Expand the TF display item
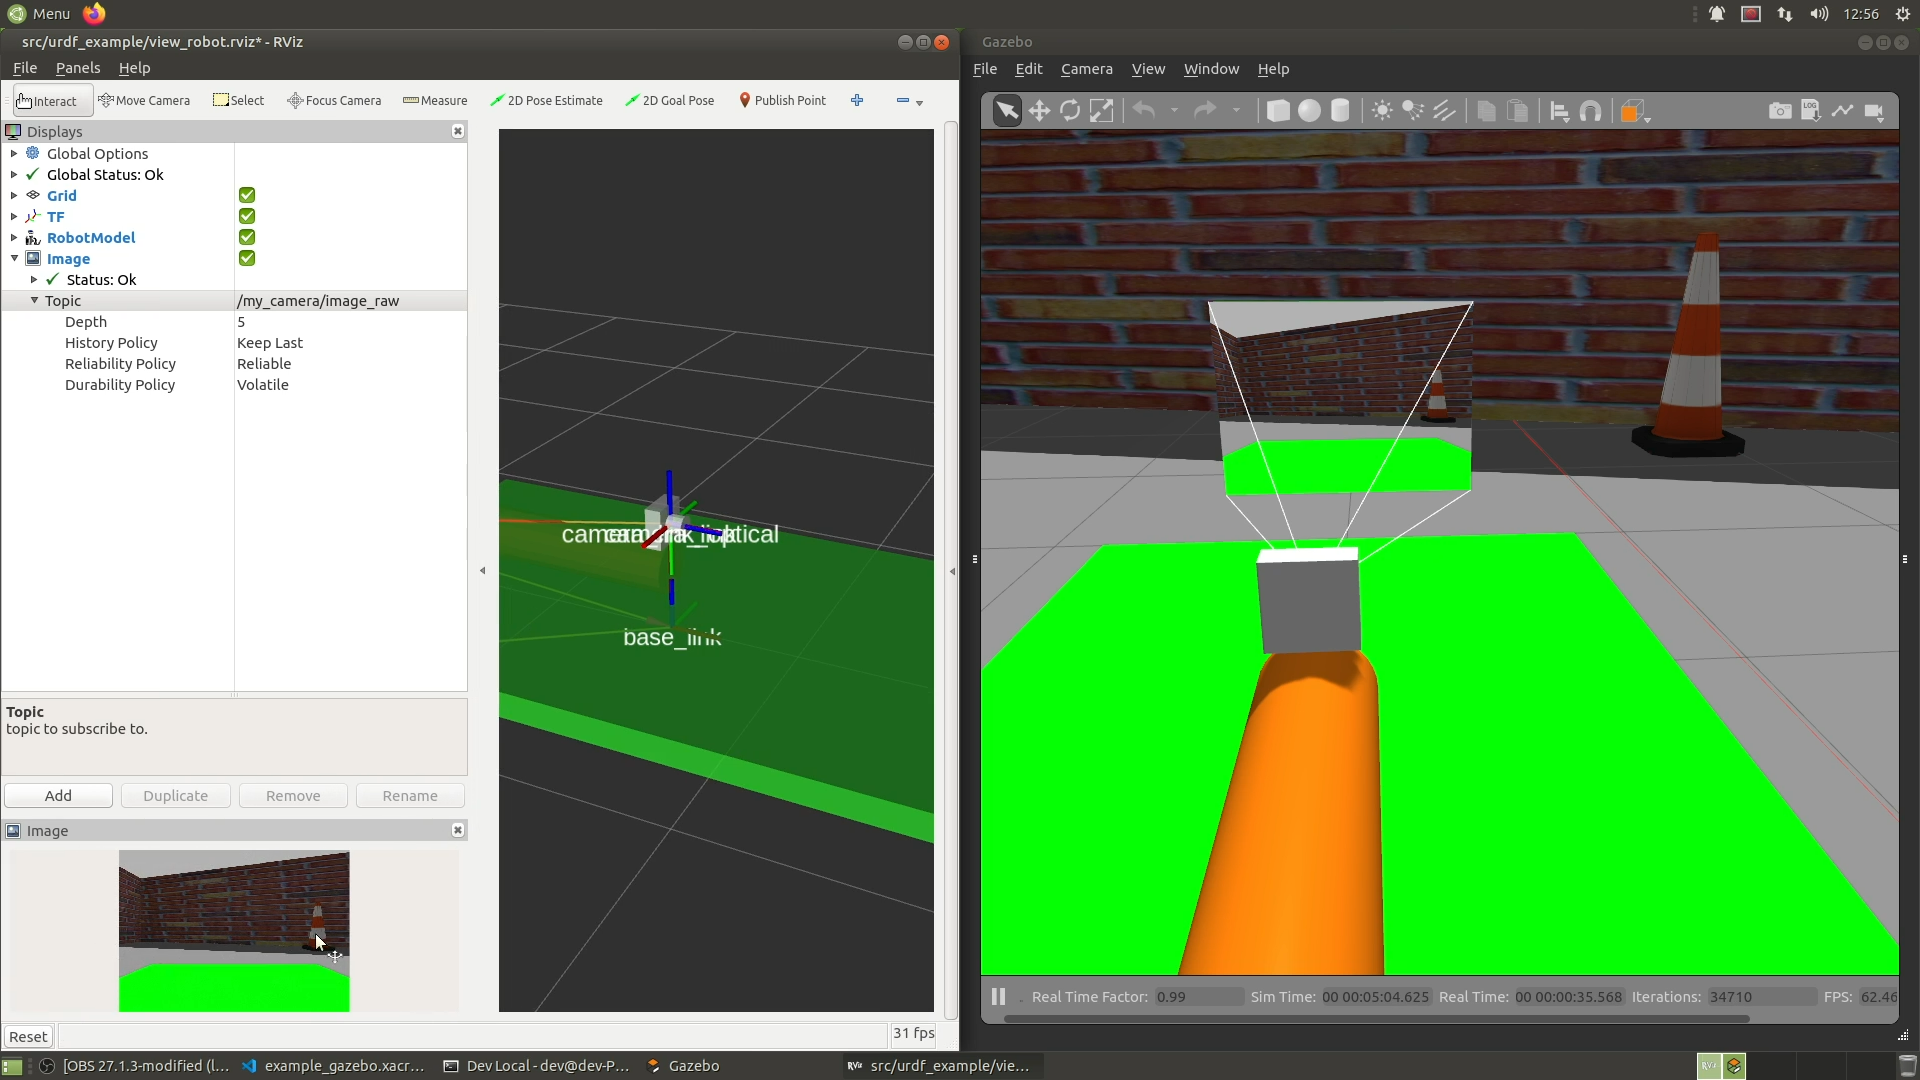 (14, 216)
